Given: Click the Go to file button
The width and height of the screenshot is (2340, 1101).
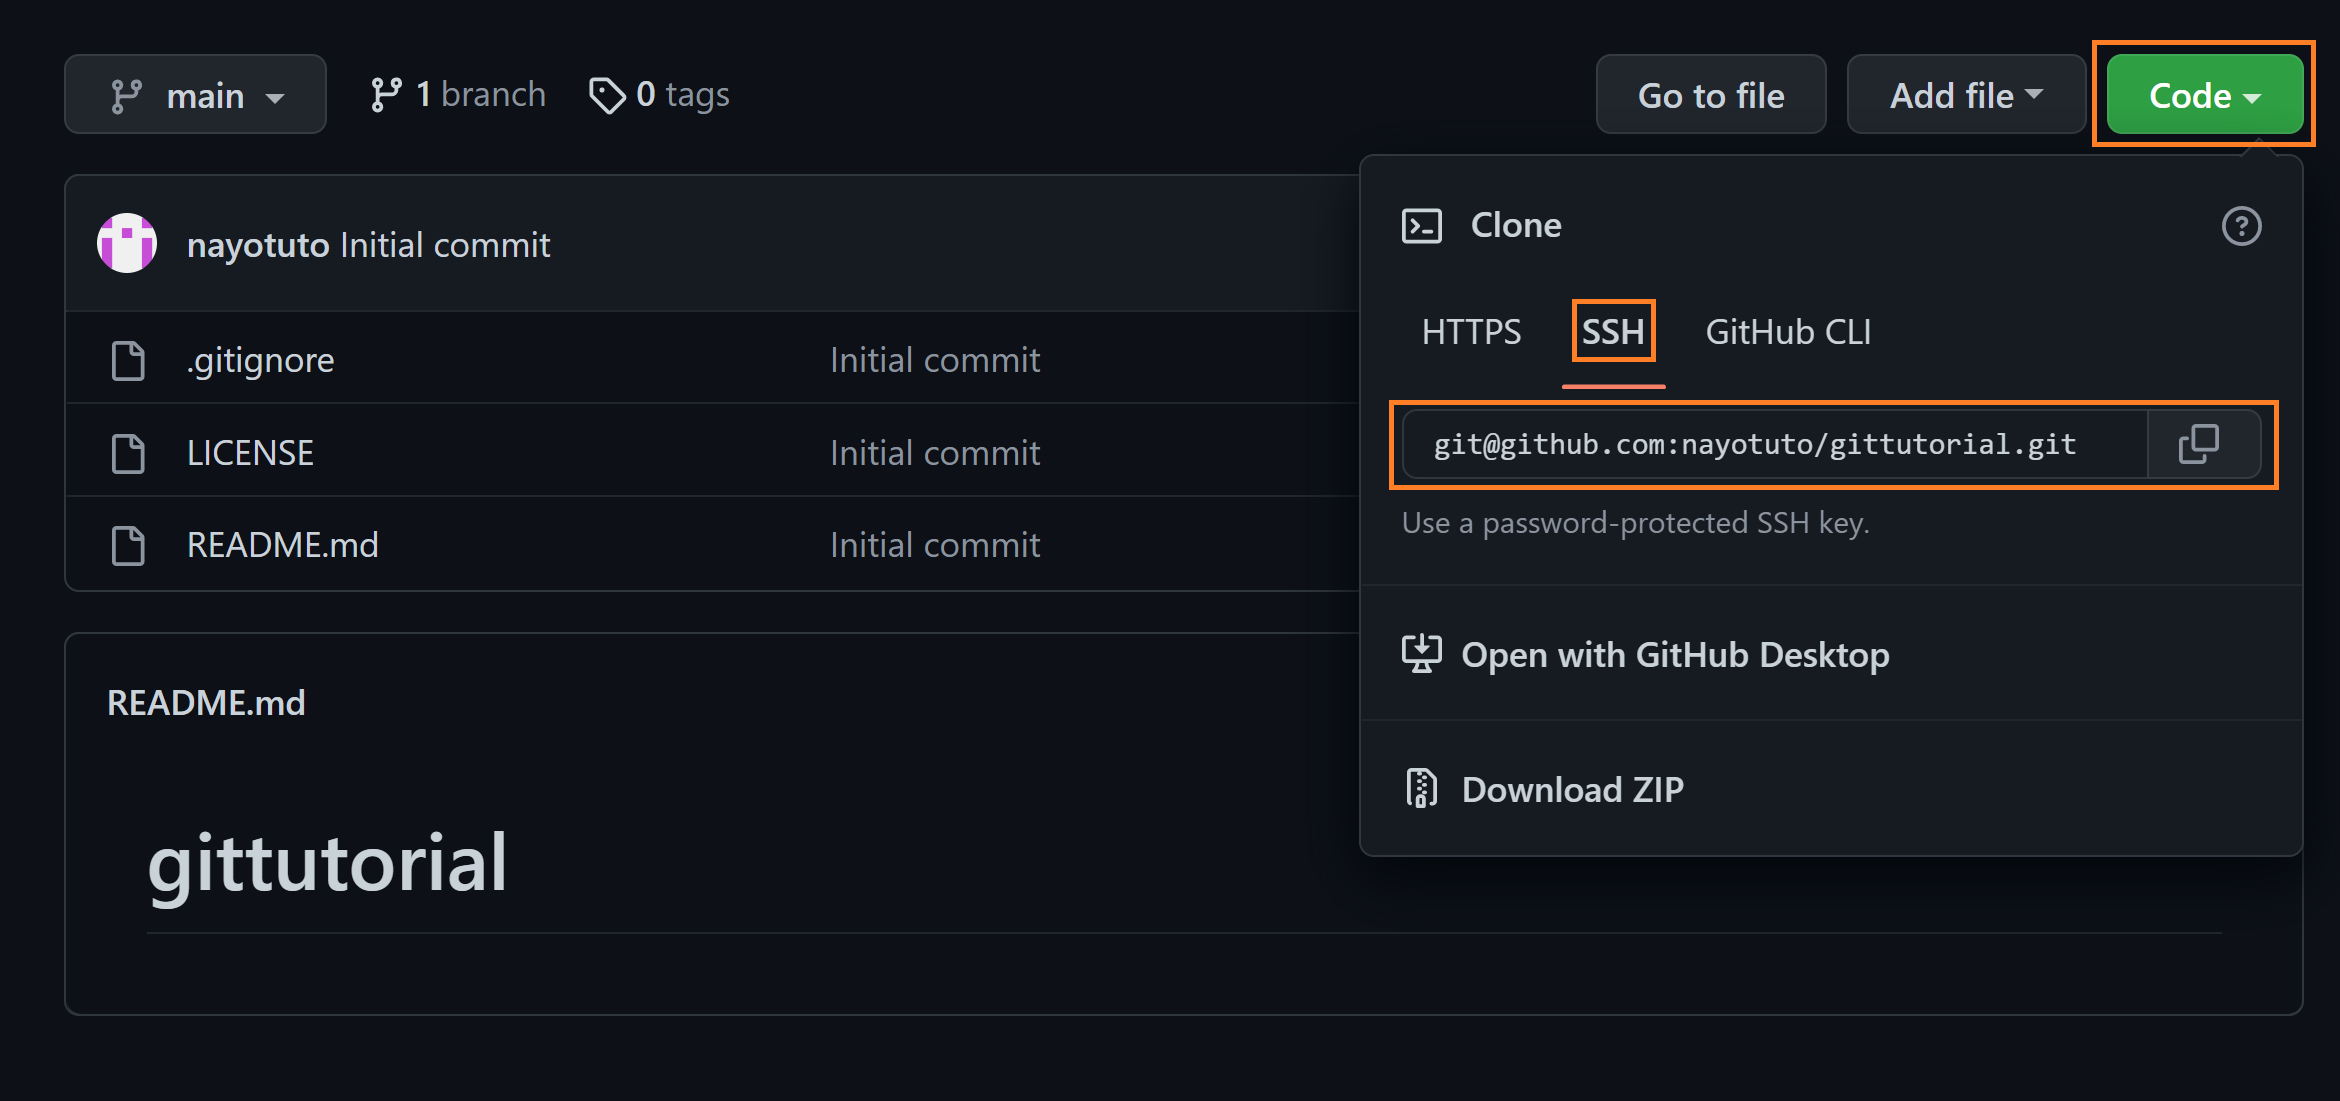Looking at the screenshot, I should (x=1710, y=95).
